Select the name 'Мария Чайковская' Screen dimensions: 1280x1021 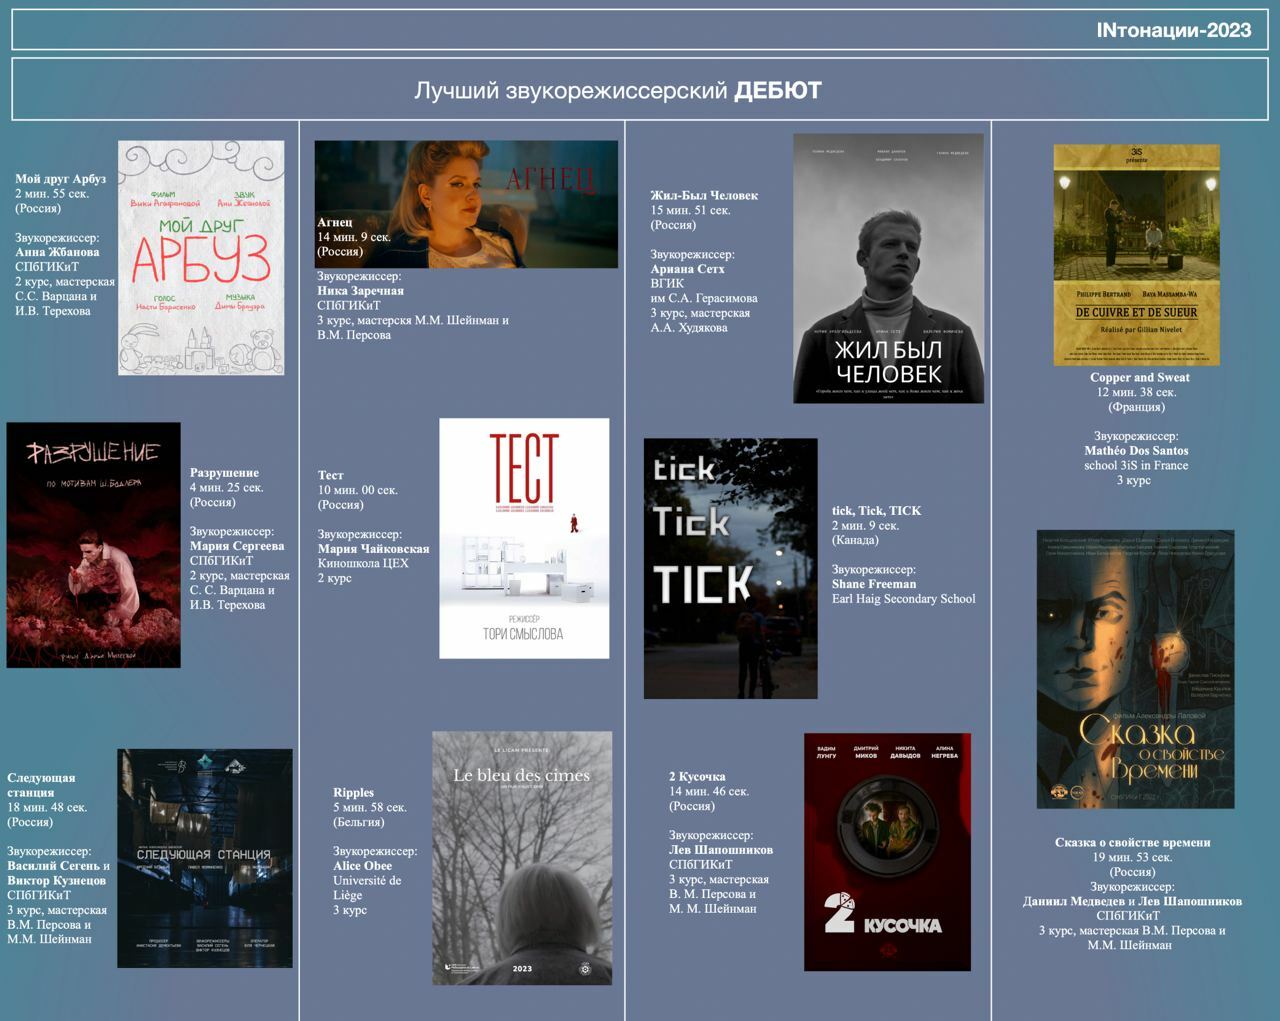click(x=374, y=549)
